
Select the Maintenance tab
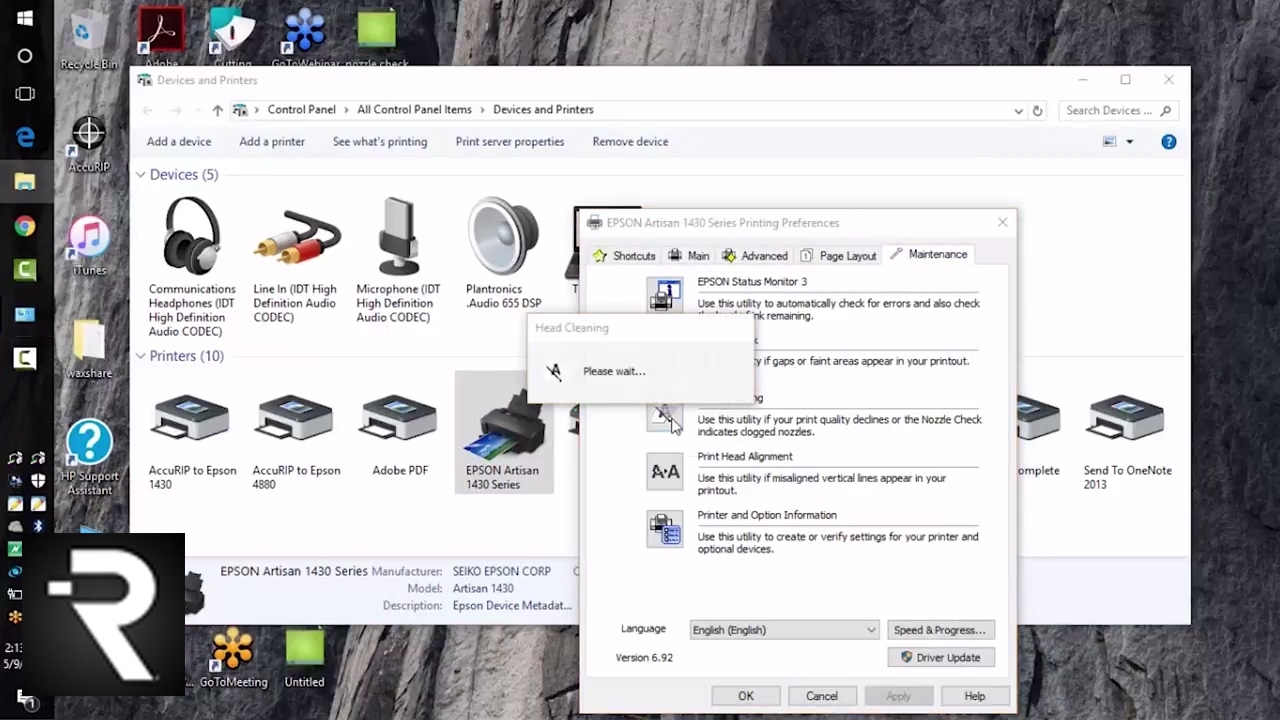(x=928, y=254)
